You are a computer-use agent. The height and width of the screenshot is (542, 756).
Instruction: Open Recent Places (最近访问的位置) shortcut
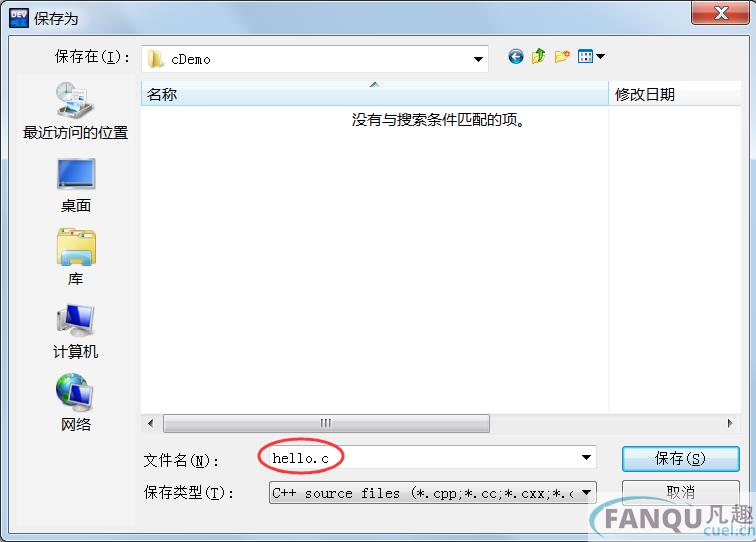[x=75, y=111]
